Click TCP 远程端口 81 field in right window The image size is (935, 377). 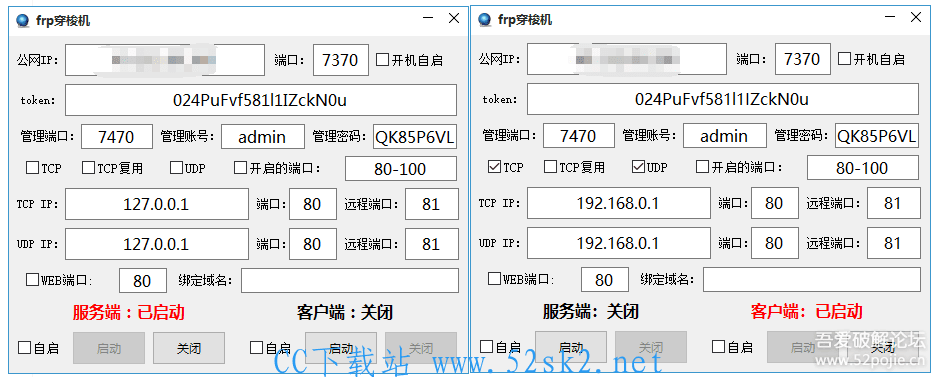[x=894, y=203]
